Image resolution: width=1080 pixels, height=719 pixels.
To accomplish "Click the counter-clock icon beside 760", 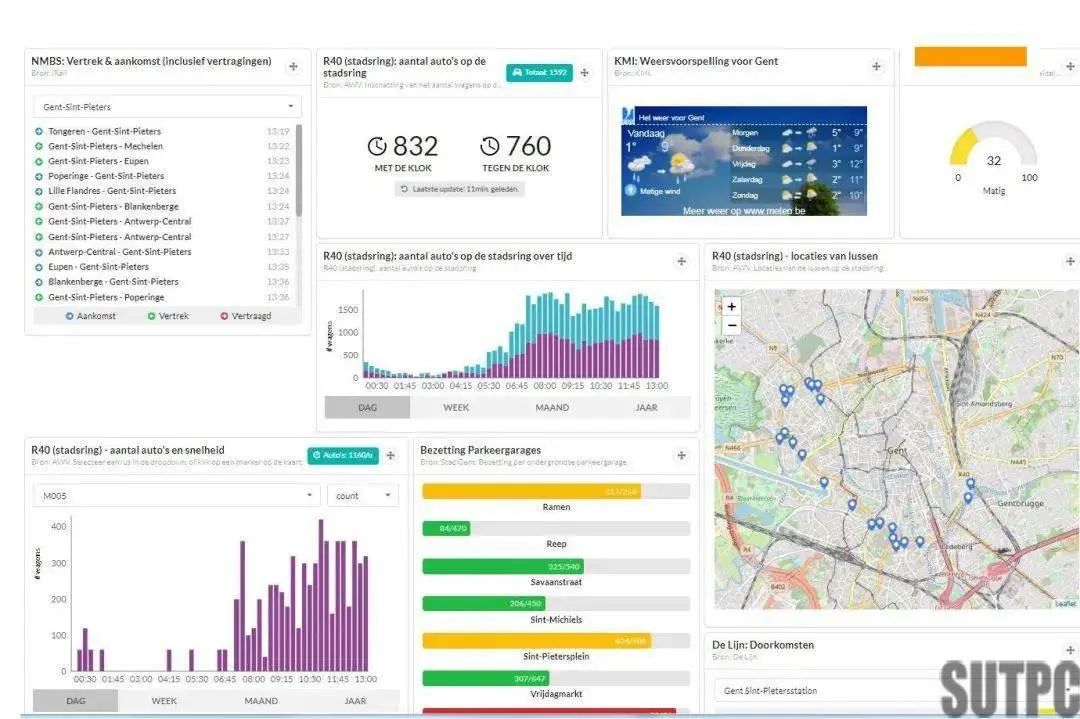I will click(x=490, y=146).
